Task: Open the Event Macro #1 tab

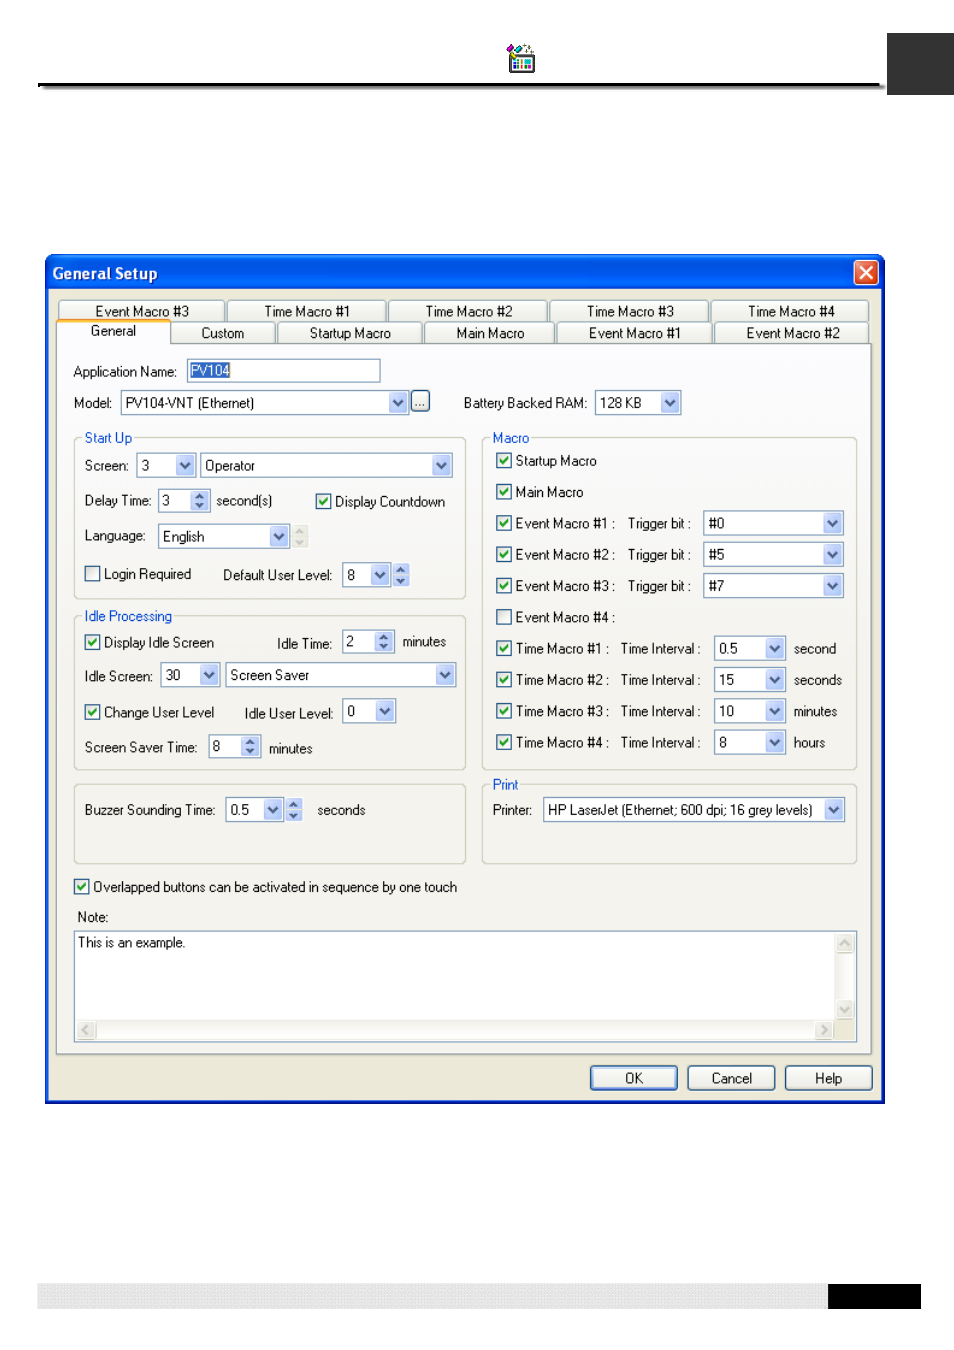Action: (x=634, y=333)
